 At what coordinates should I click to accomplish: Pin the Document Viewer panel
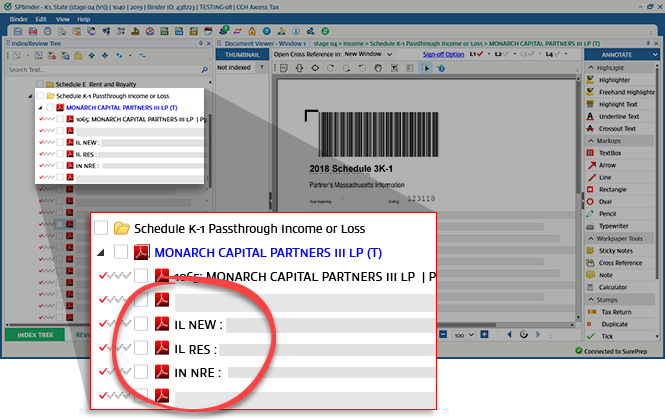648,43
